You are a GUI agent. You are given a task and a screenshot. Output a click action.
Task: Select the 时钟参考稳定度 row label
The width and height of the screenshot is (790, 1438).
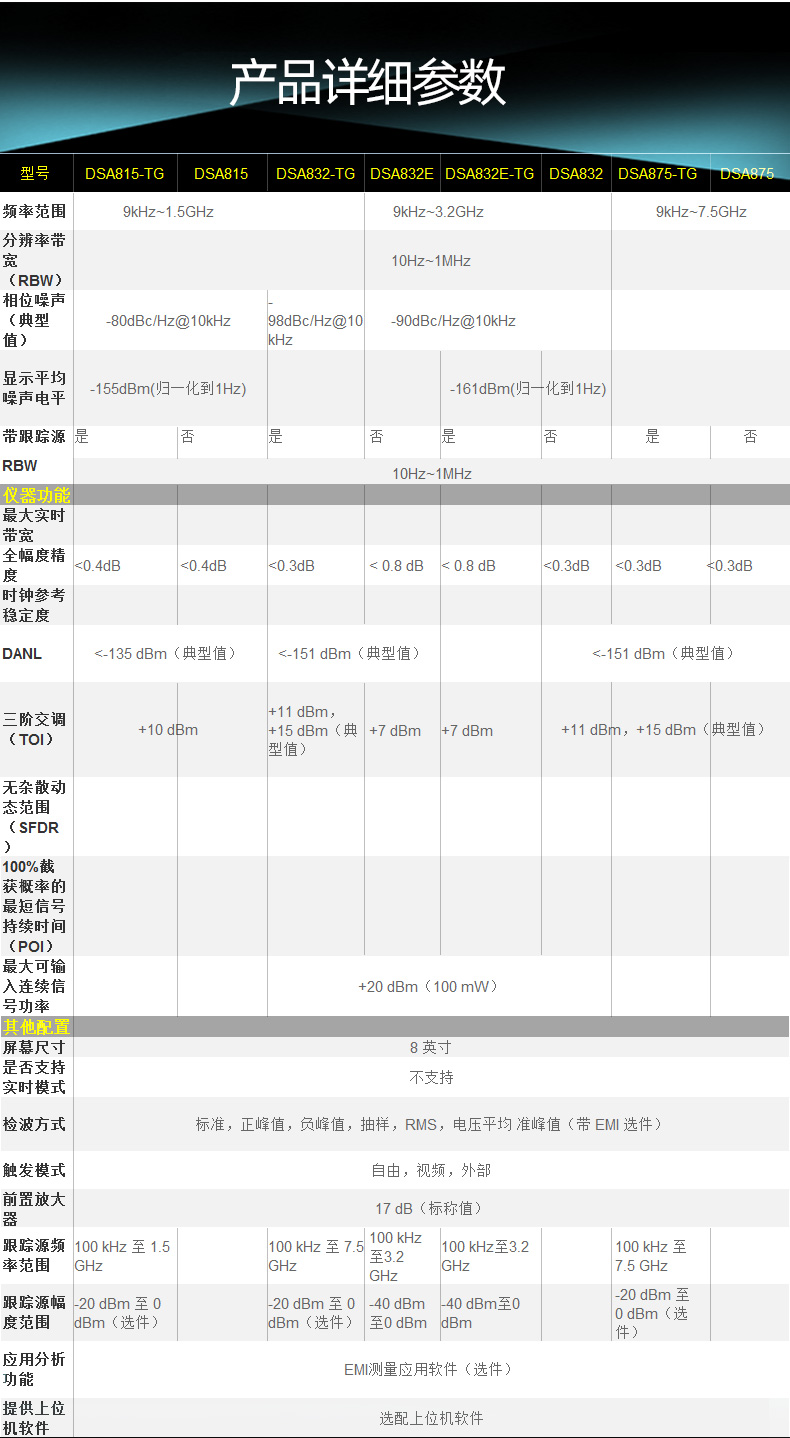[x=34, y=605]
